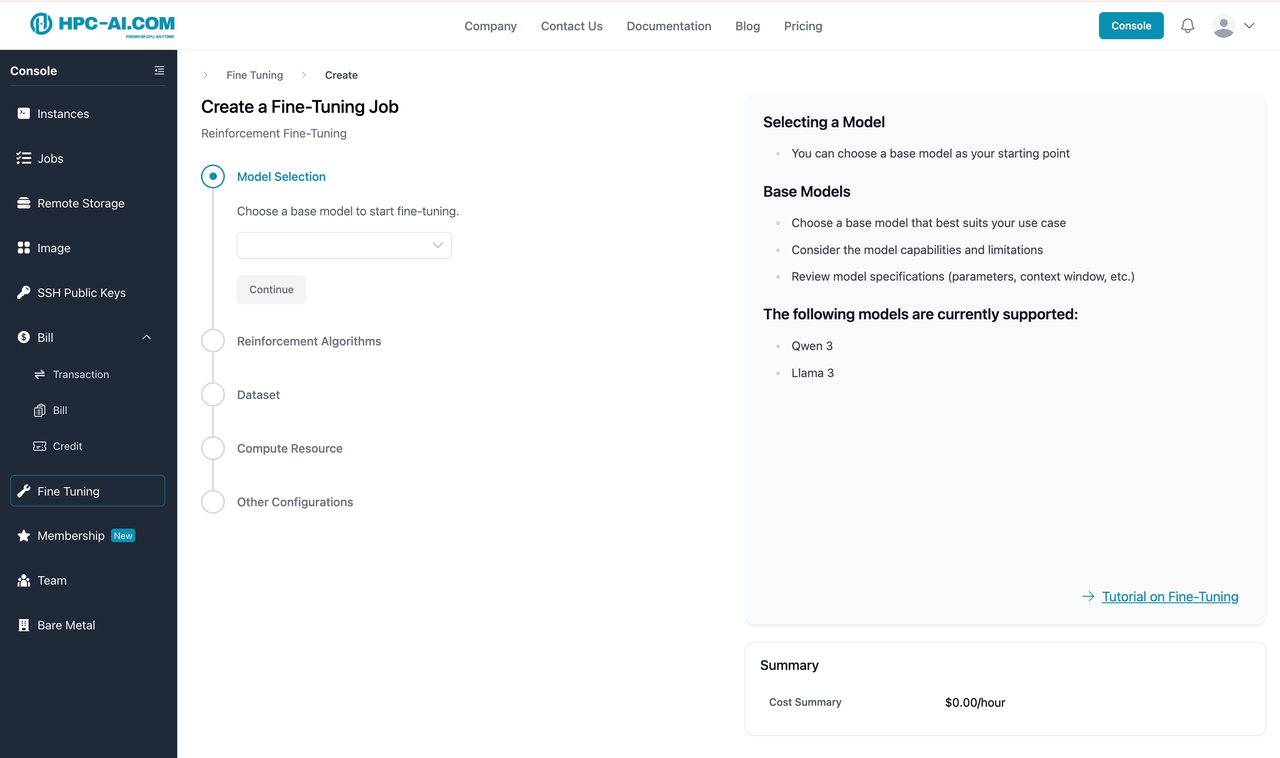The width and height of the screenshot is (1280, 758).
Task: Click the Transaction arrows icon
Action: coord(40,374)
